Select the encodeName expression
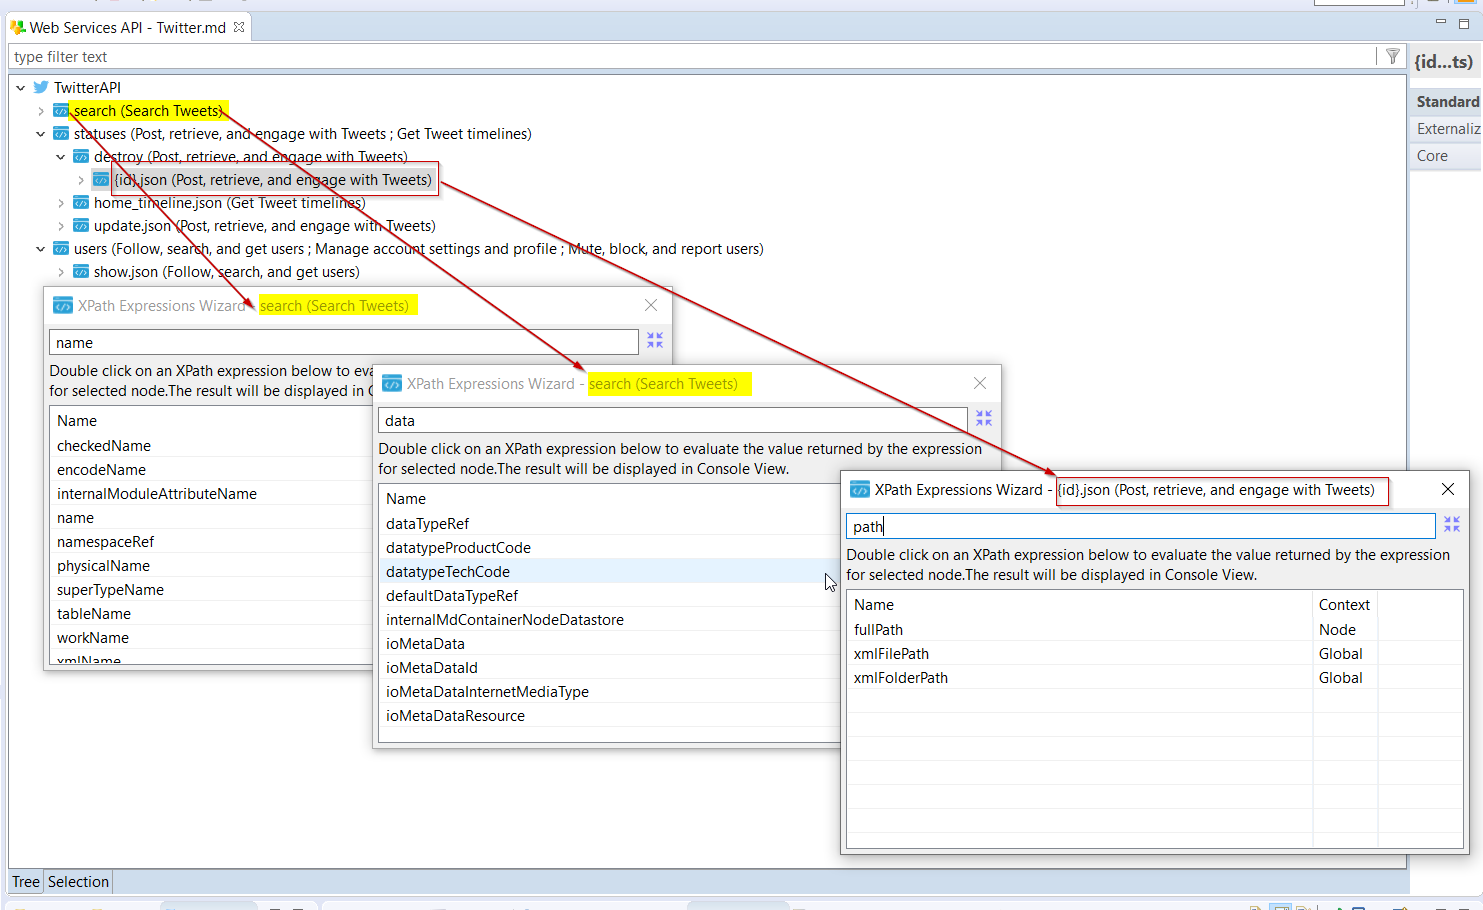 point(101,469)
